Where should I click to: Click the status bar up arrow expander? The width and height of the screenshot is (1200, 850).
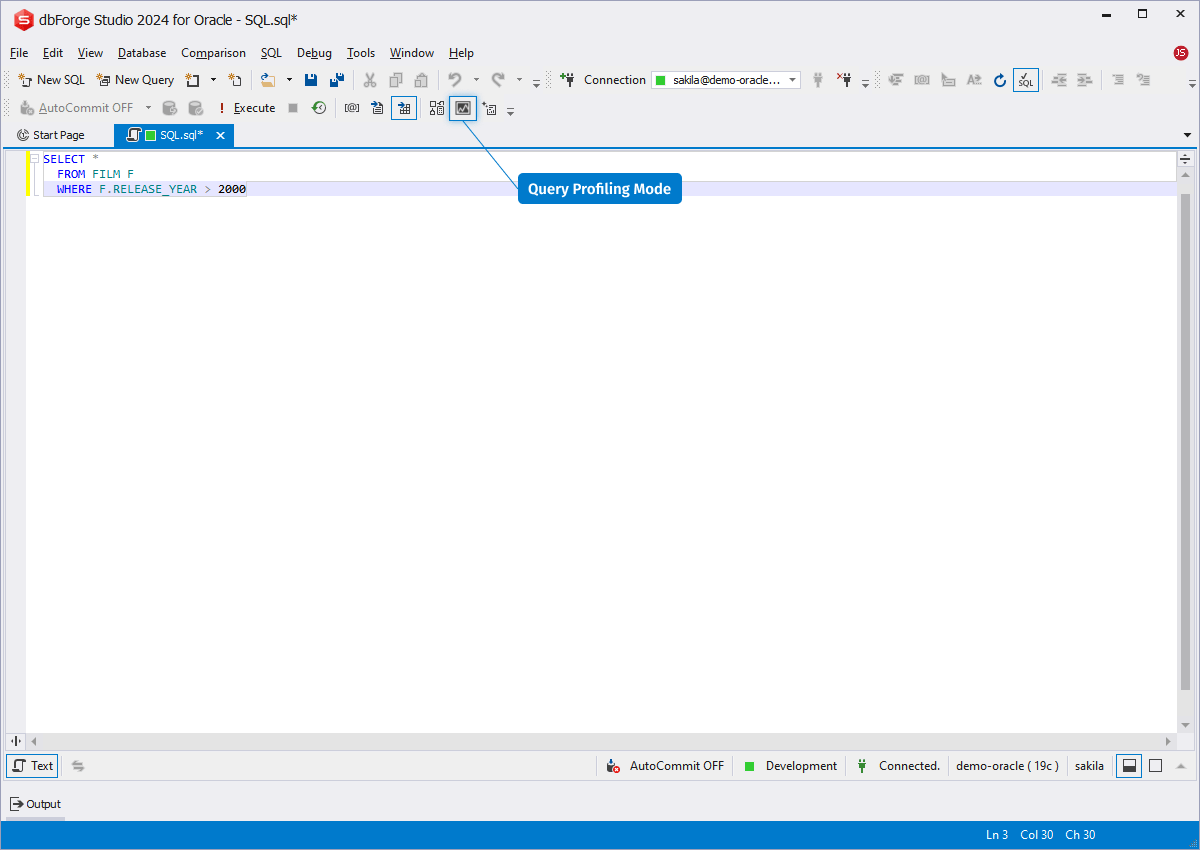tap(1181, 766)
